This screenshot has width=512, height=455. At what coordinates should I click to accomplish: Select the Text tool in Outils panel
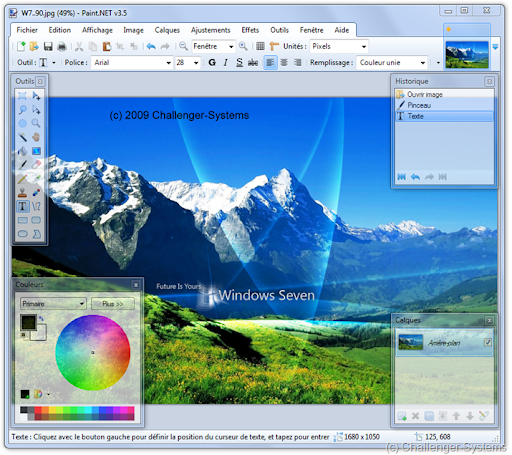[x=22, y=206]
